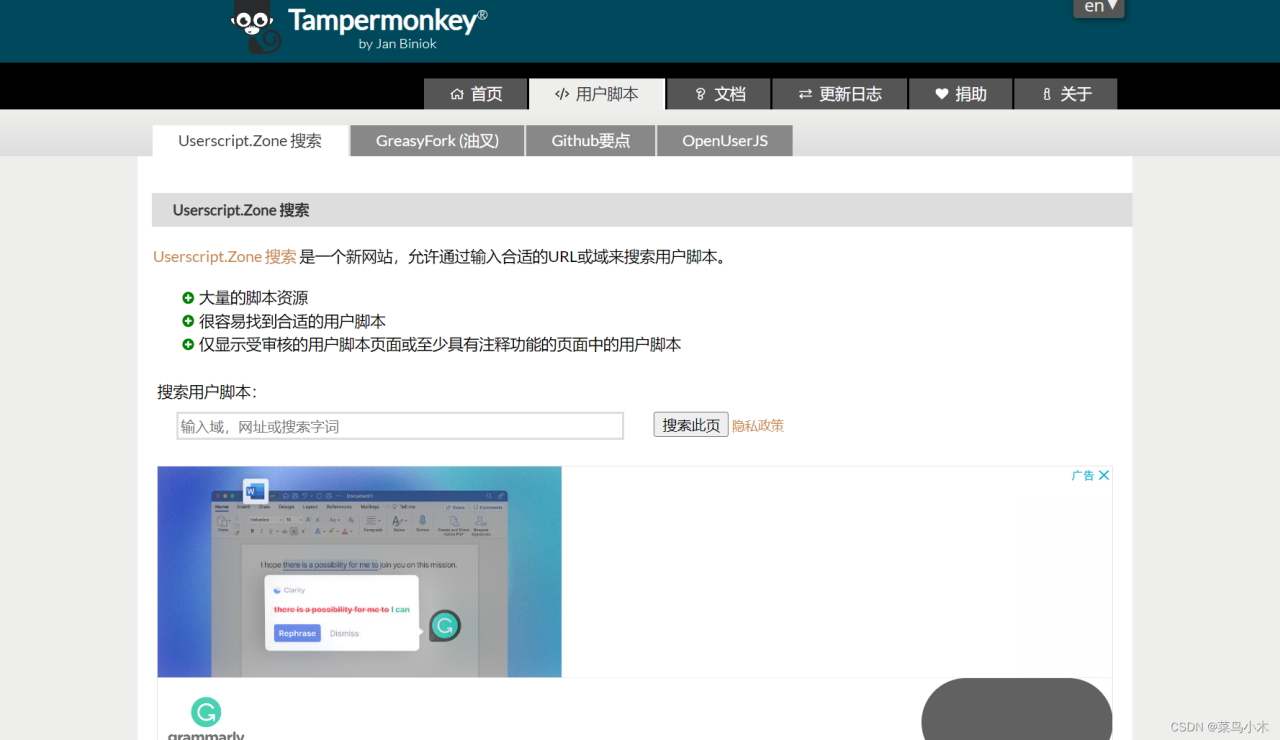Click the 仅显示受审核的用户脚本页面 bullet text
This screenshot has width=1280, height=740.
pos(440,344)
